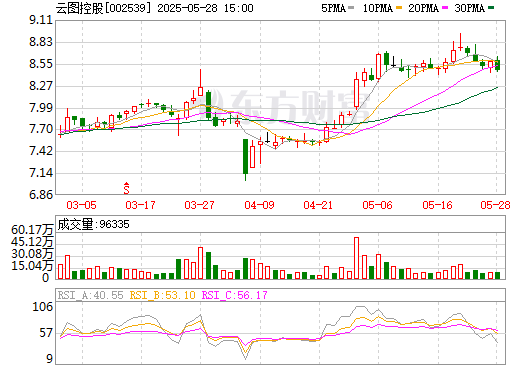Viewport: 520px width, 365px height.
Task: Click the 03-05 date axis label
Action: (x=81, y=205)
